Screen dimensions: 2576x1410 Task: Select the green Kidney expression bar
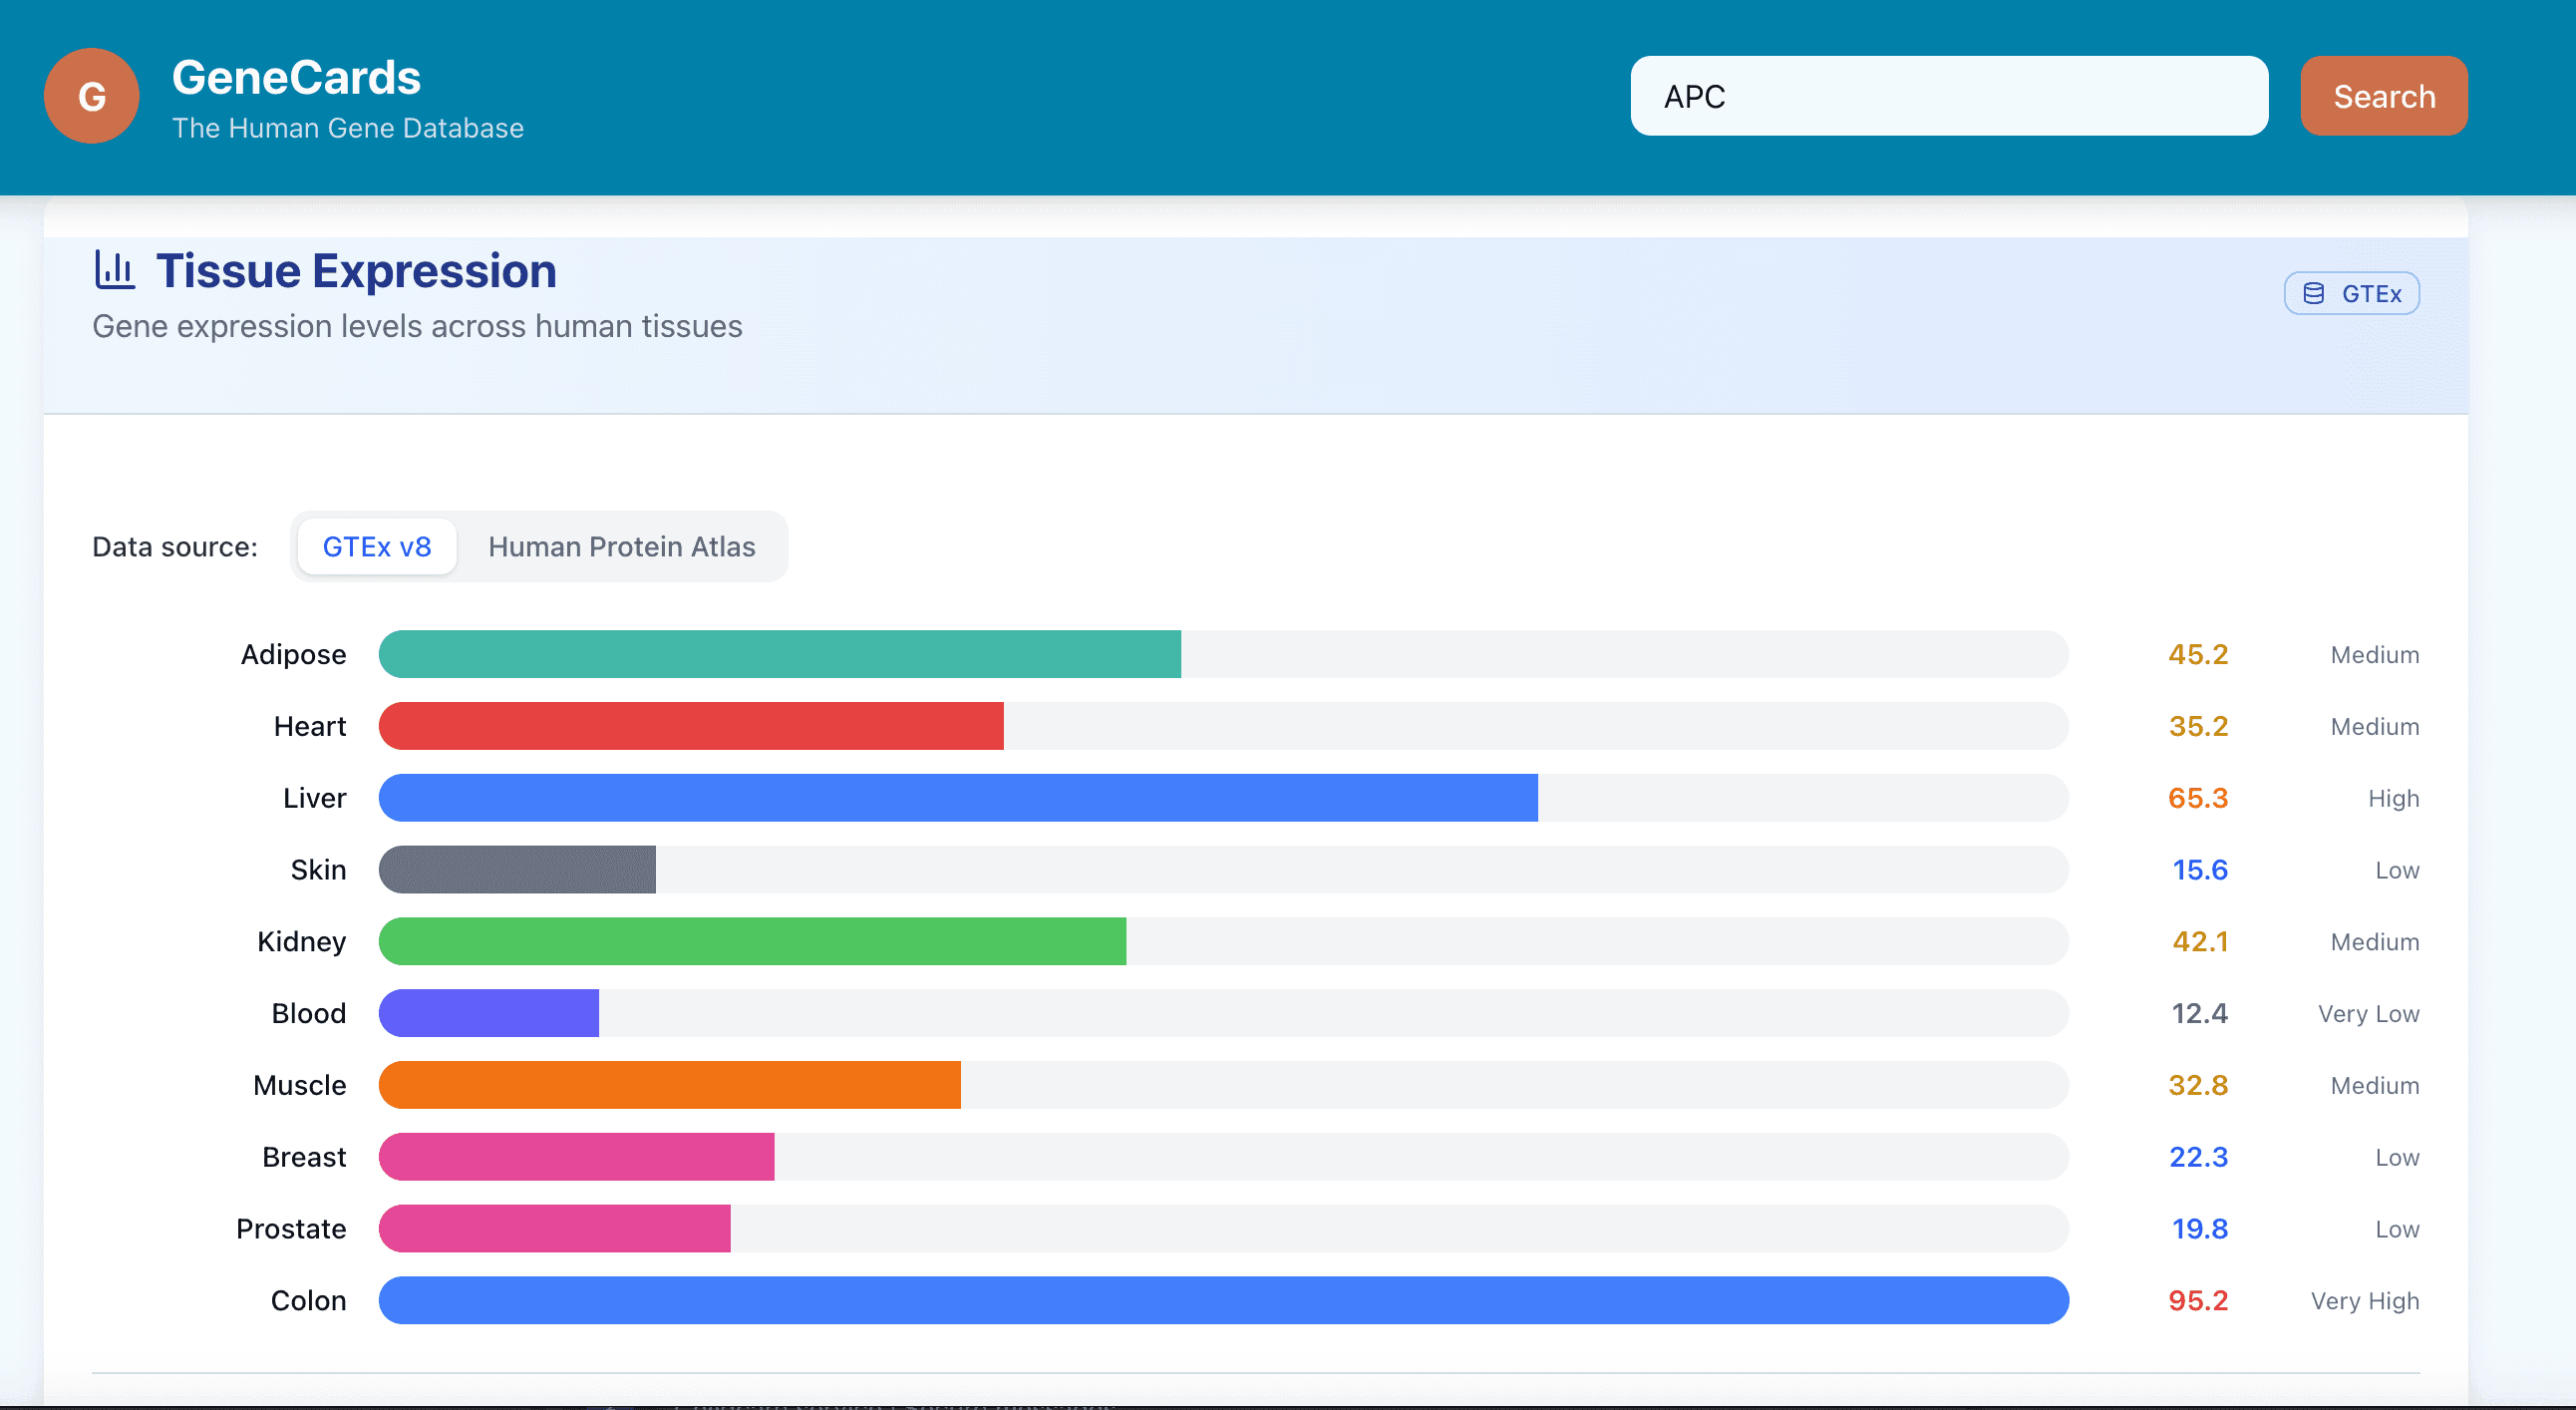(x=752, y=941)
